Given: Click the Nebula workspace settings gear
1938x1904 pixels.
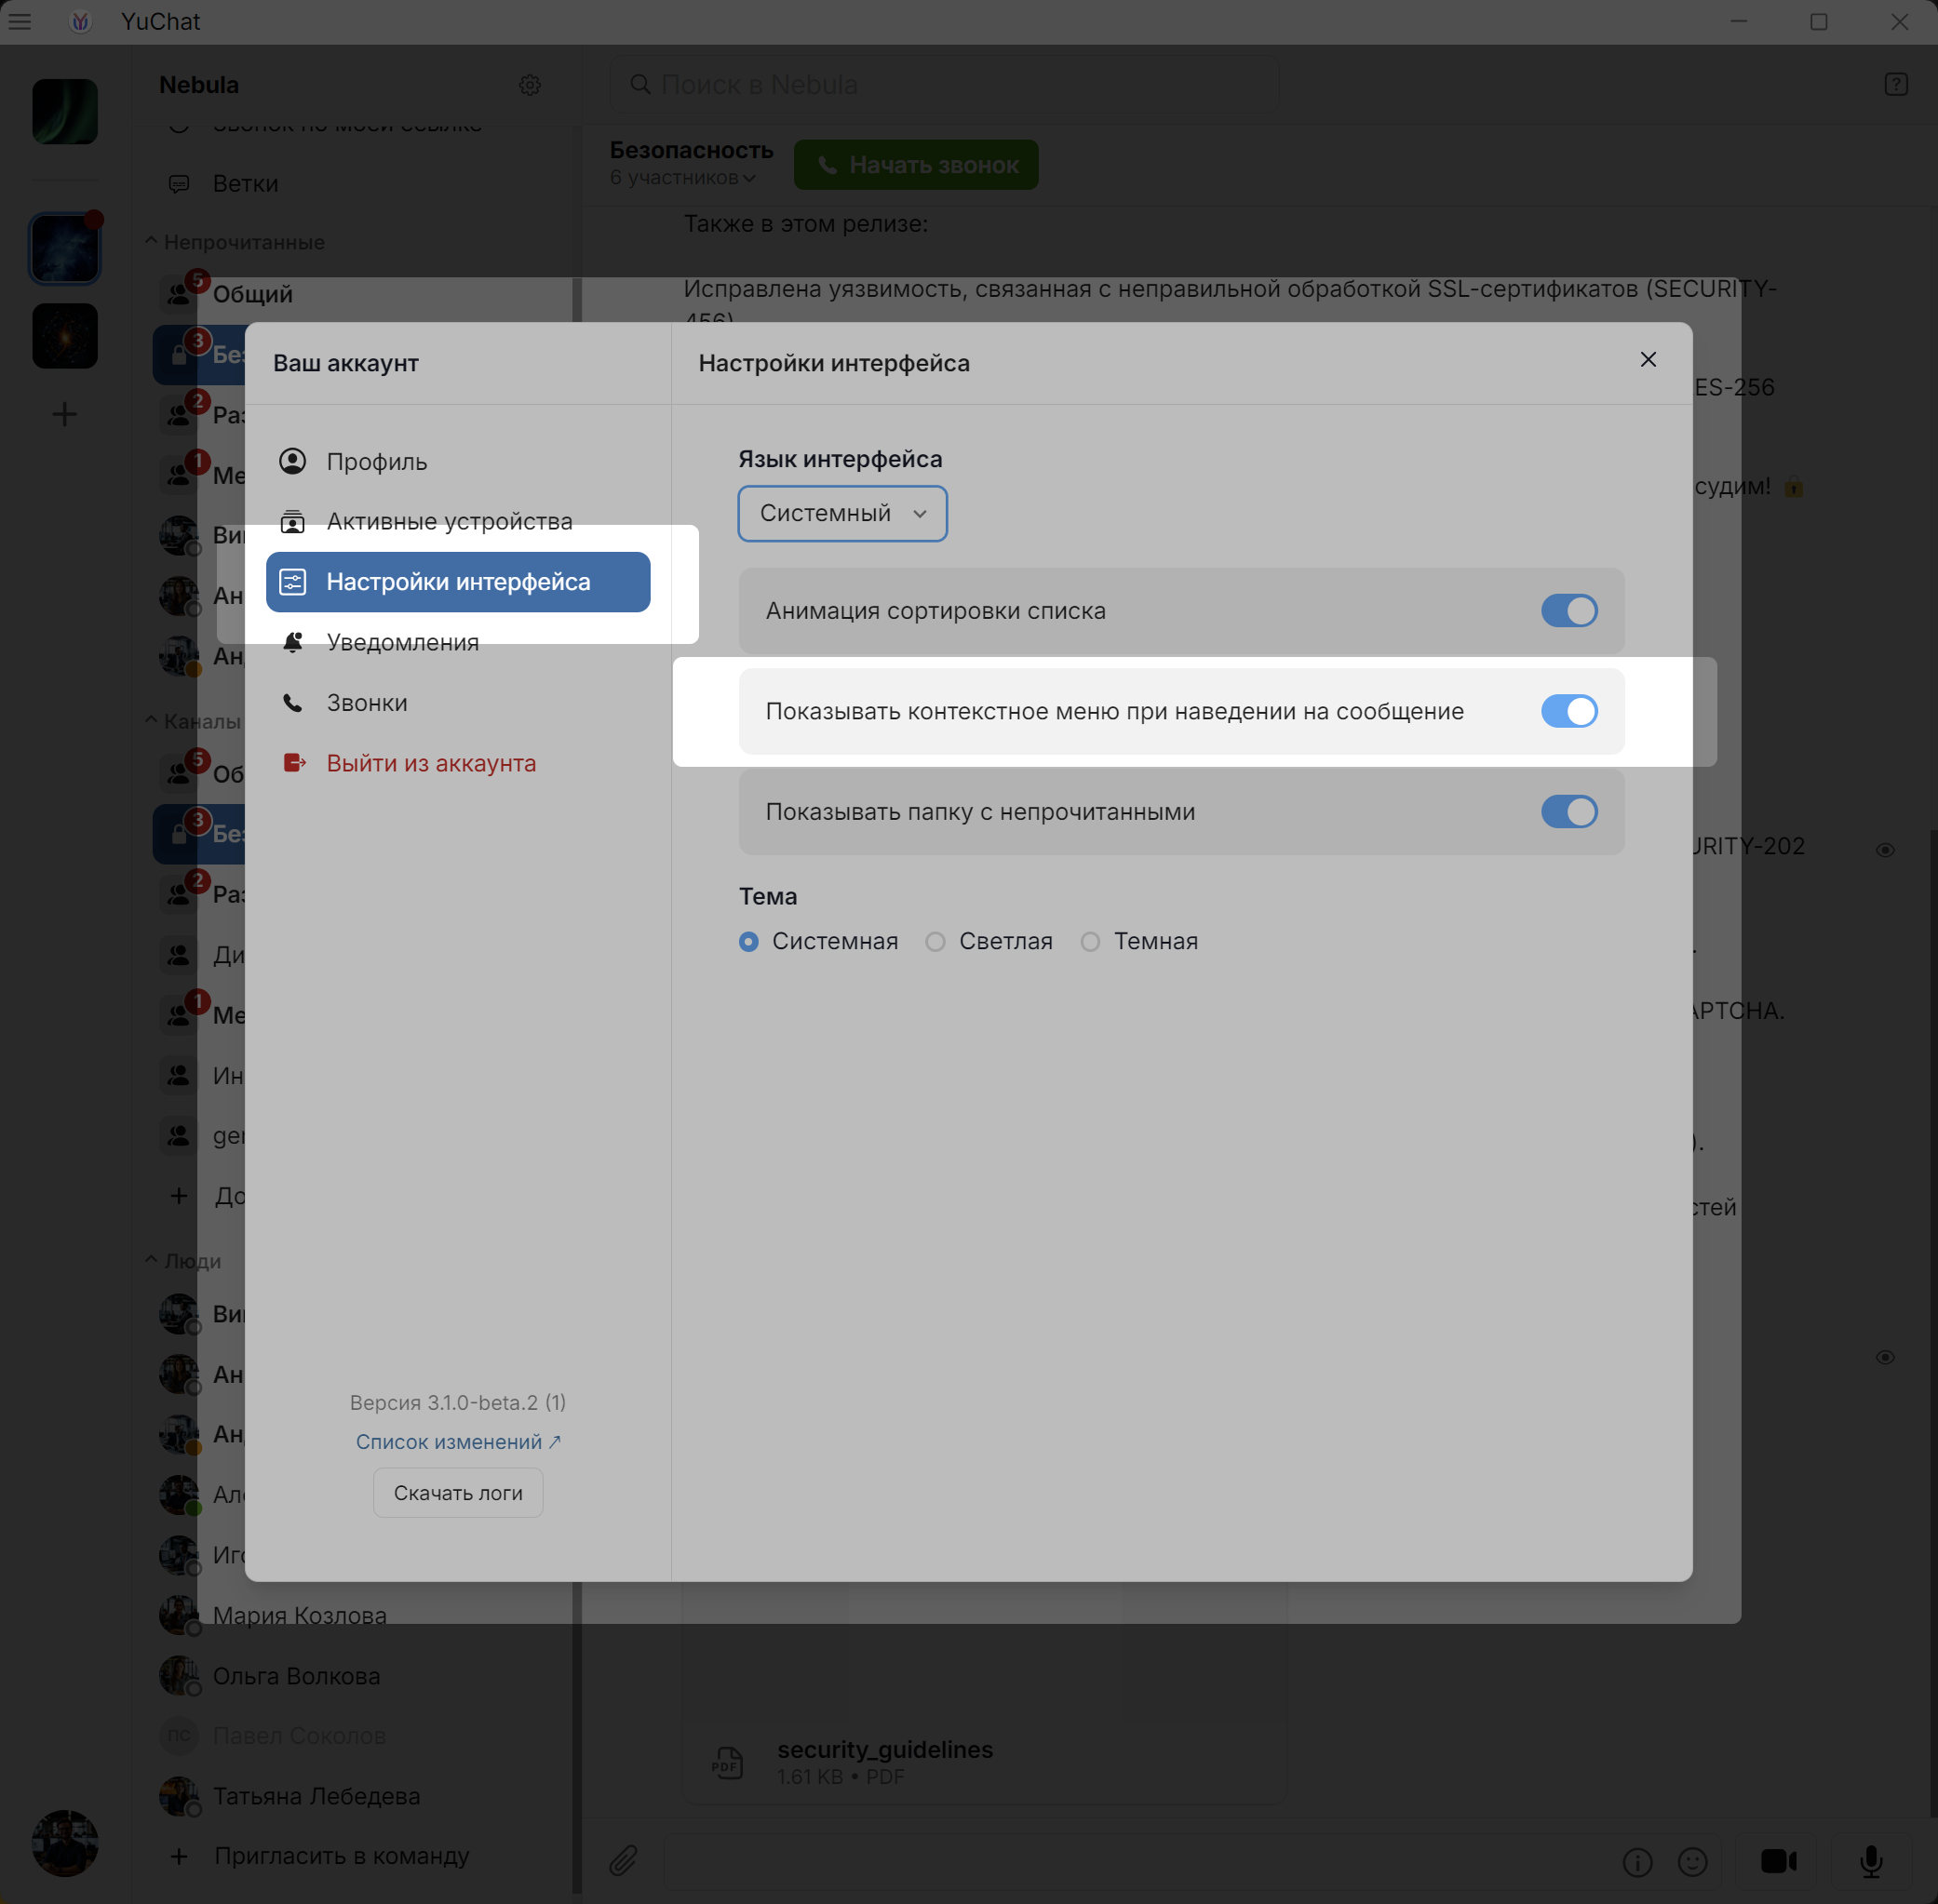Looking at the screenshot, I should click(x=530, y=85).
